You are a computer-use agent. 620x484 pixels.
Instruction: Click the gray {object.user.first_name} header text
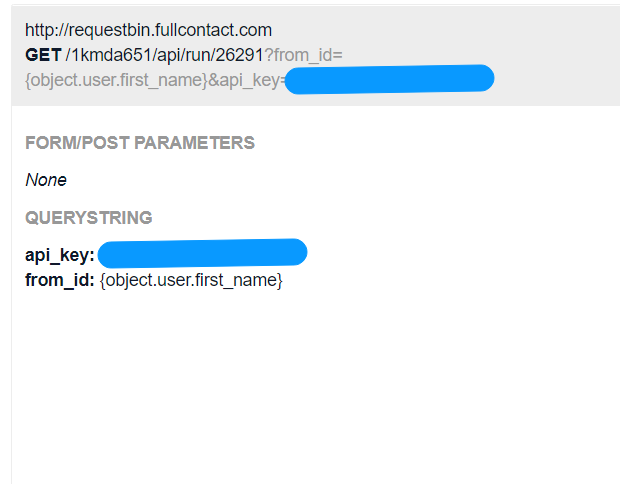116,80
